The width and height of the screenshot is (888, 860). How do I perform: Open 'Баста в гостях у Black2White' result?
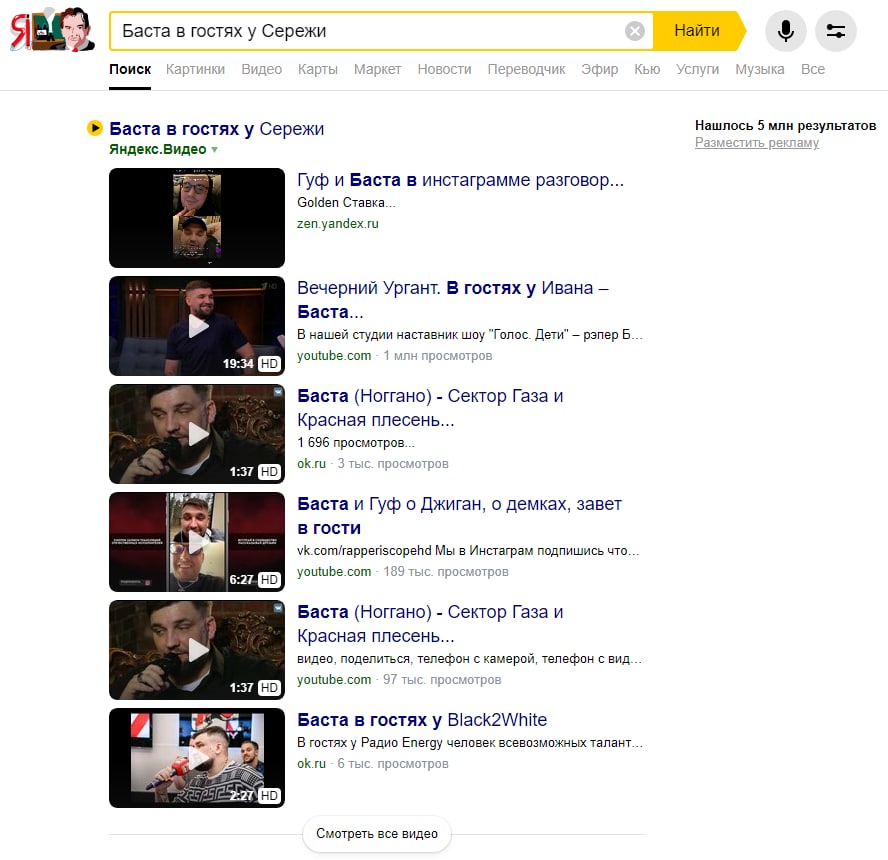click(x=422, y=720)
